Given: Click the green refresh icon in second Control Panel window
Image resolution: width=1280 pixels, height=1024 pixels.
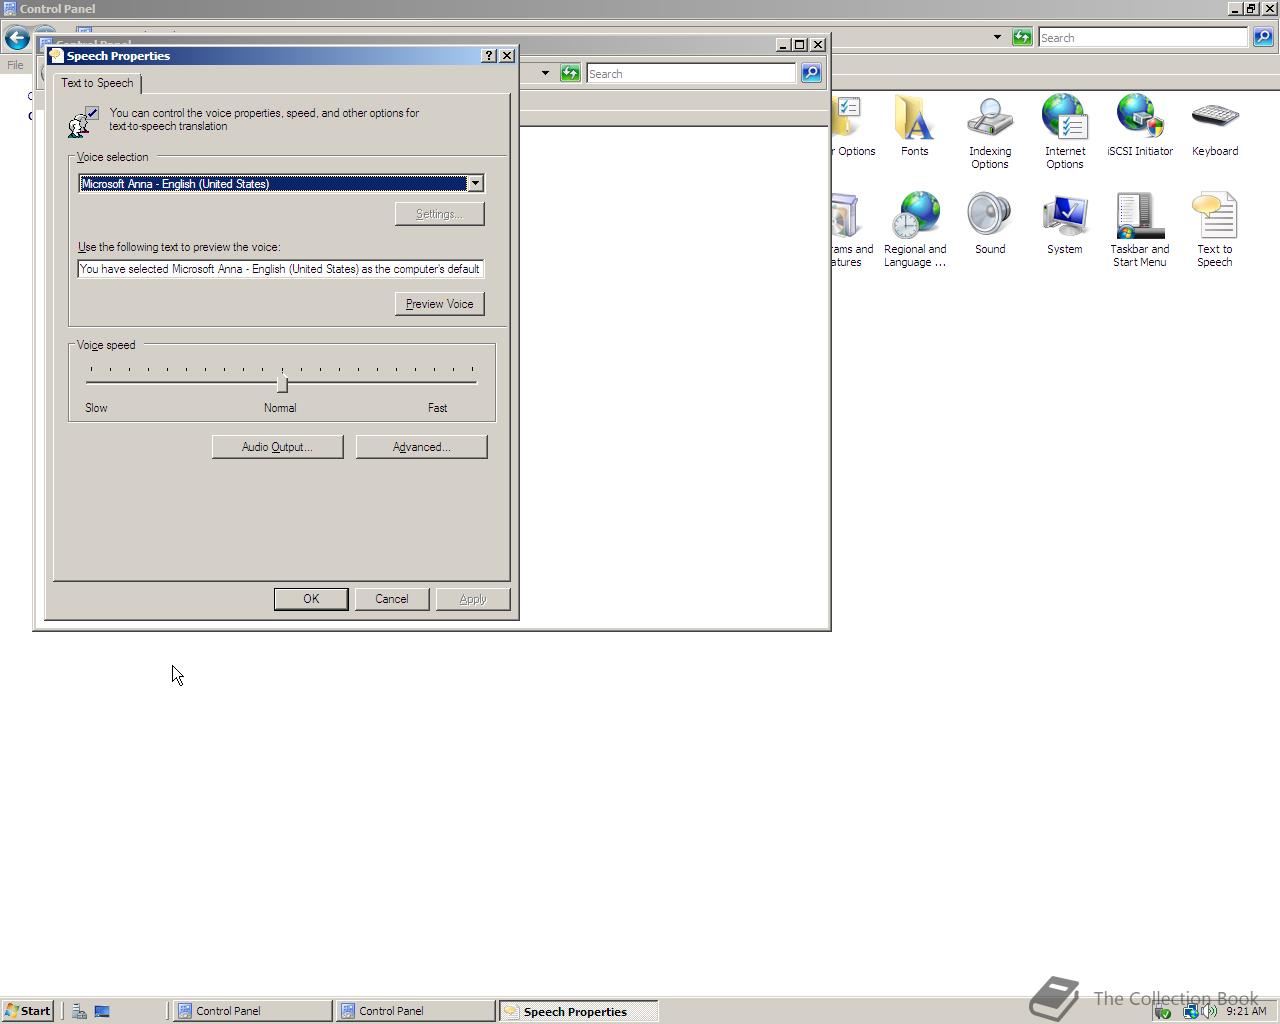Looking at the screenshot, I should (570, 73).
